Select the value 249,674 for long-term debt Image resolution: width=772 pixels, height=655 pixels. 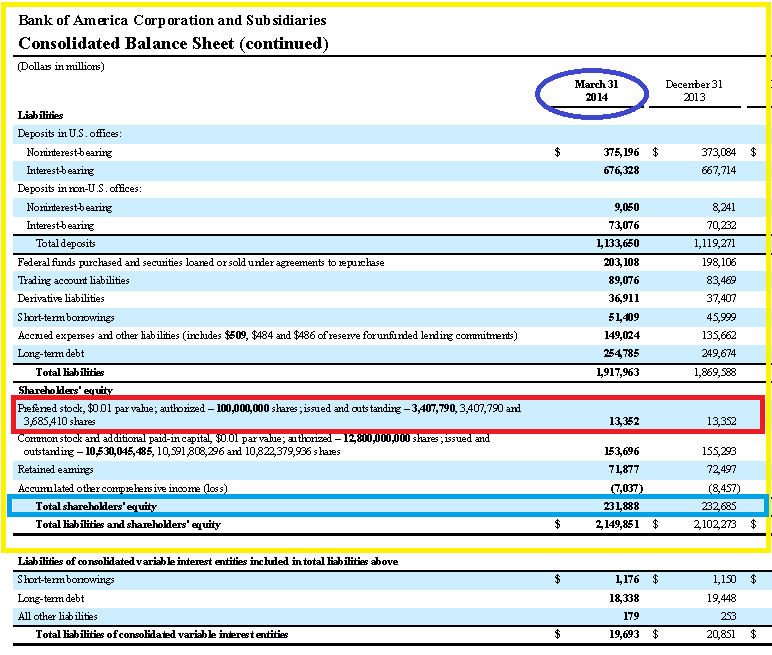718,354
